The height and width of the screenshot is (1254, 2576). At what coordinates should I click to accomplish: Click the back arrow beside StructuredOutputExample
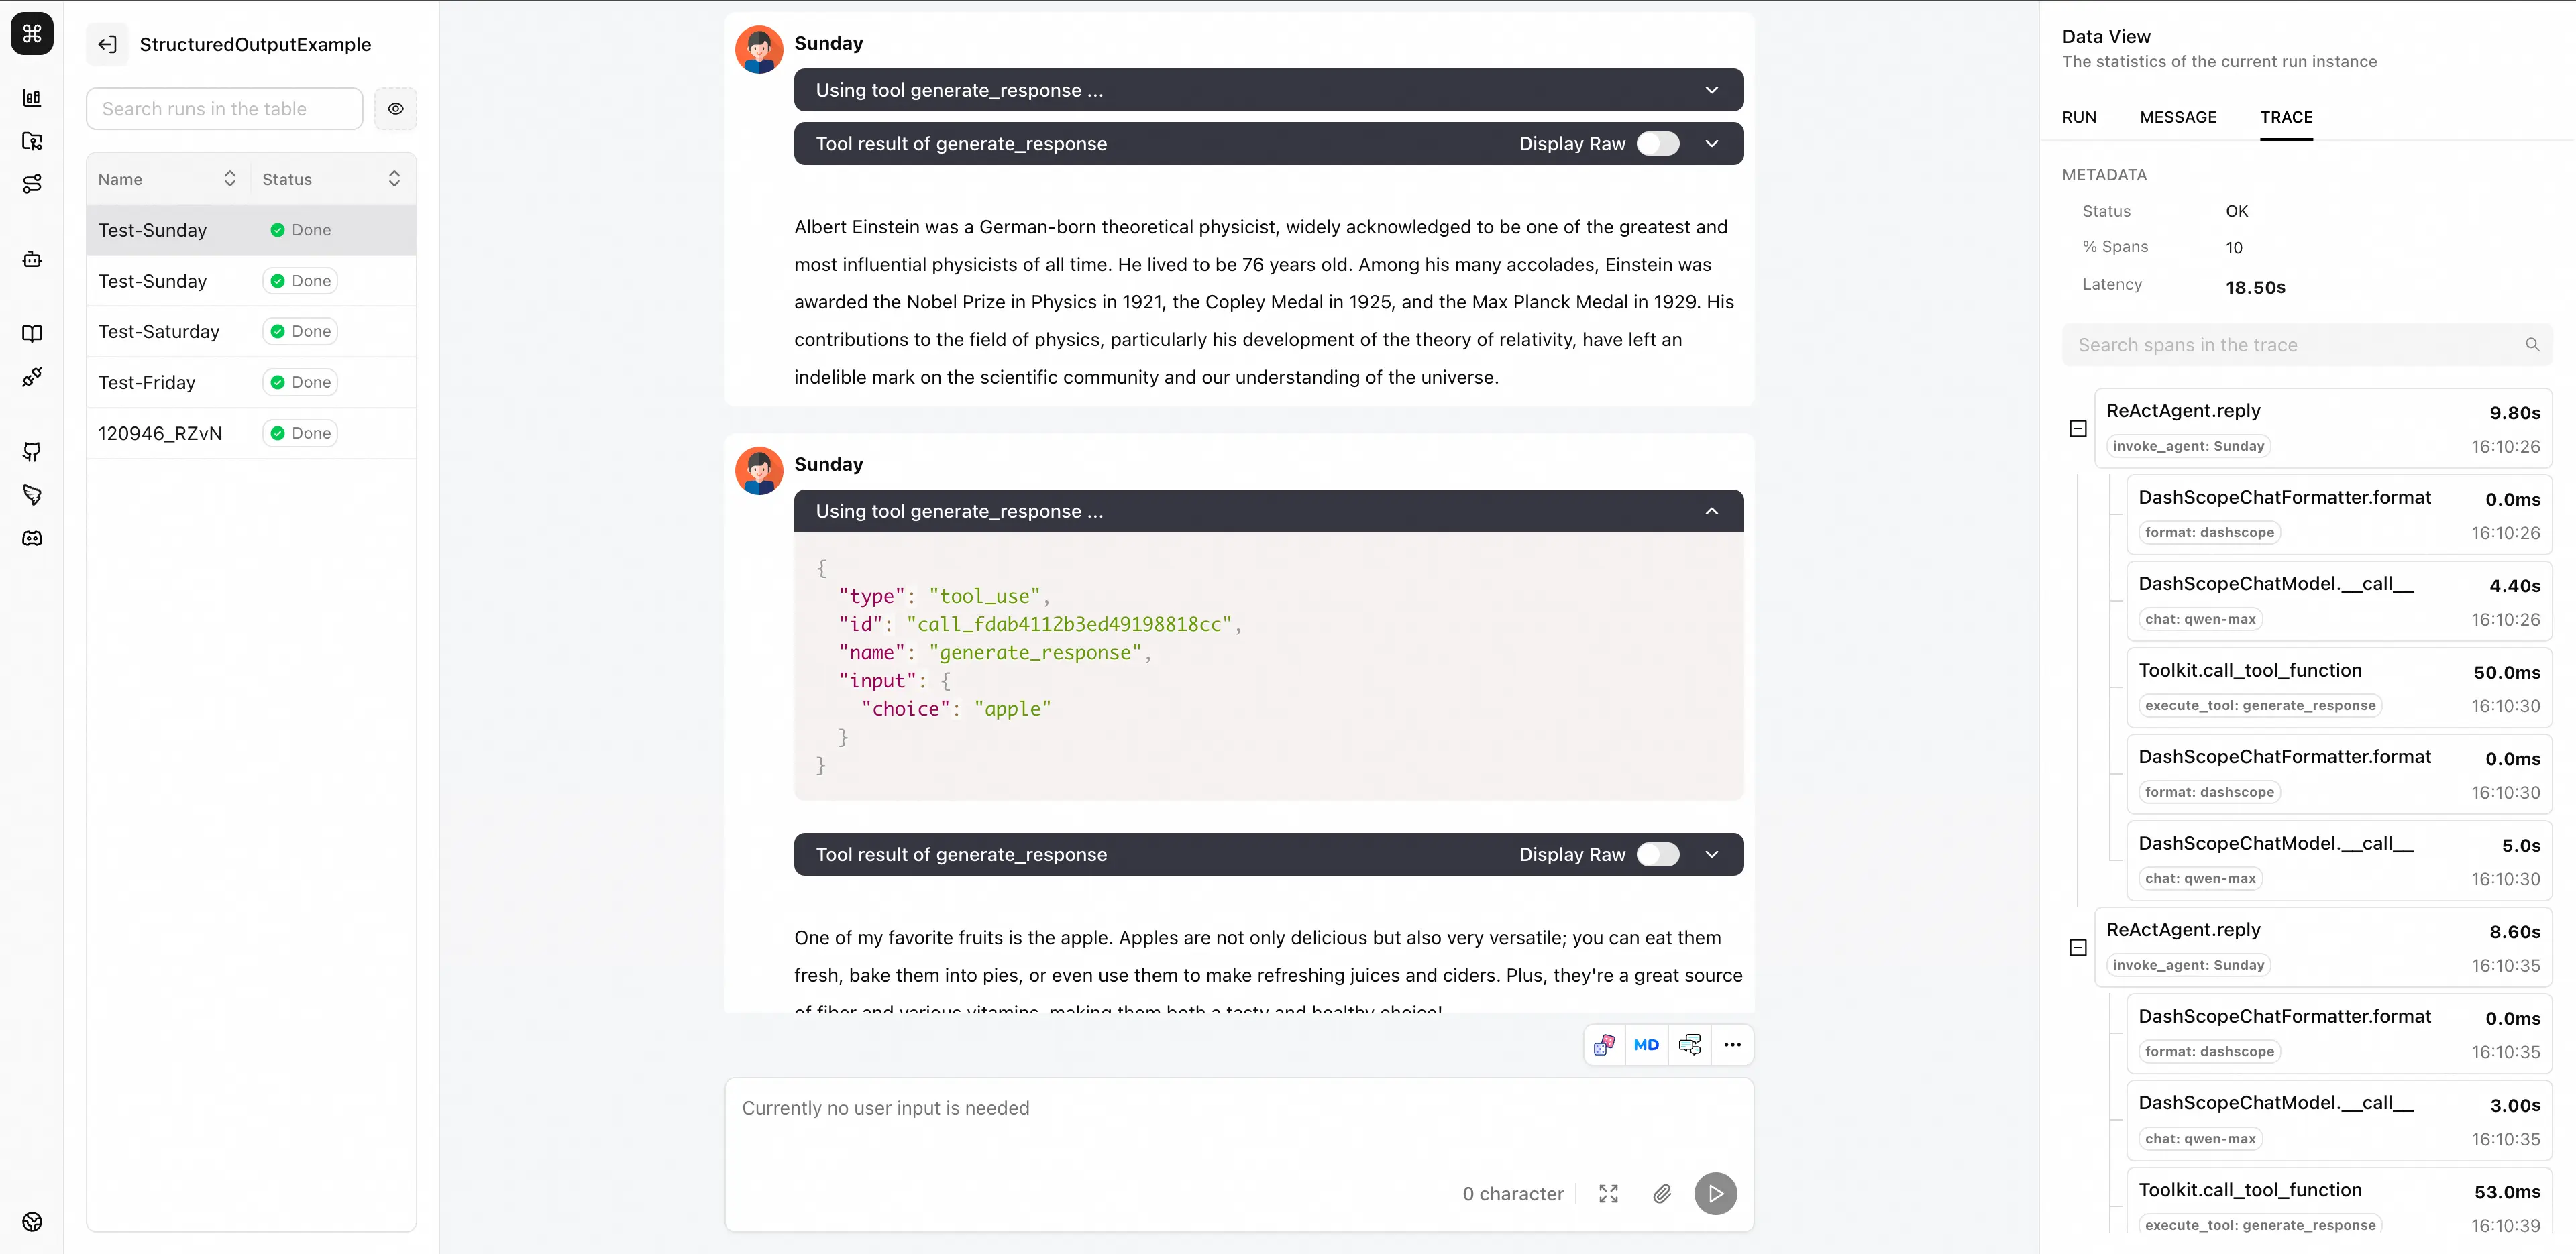pyautogui.click(x=107, y=44)
